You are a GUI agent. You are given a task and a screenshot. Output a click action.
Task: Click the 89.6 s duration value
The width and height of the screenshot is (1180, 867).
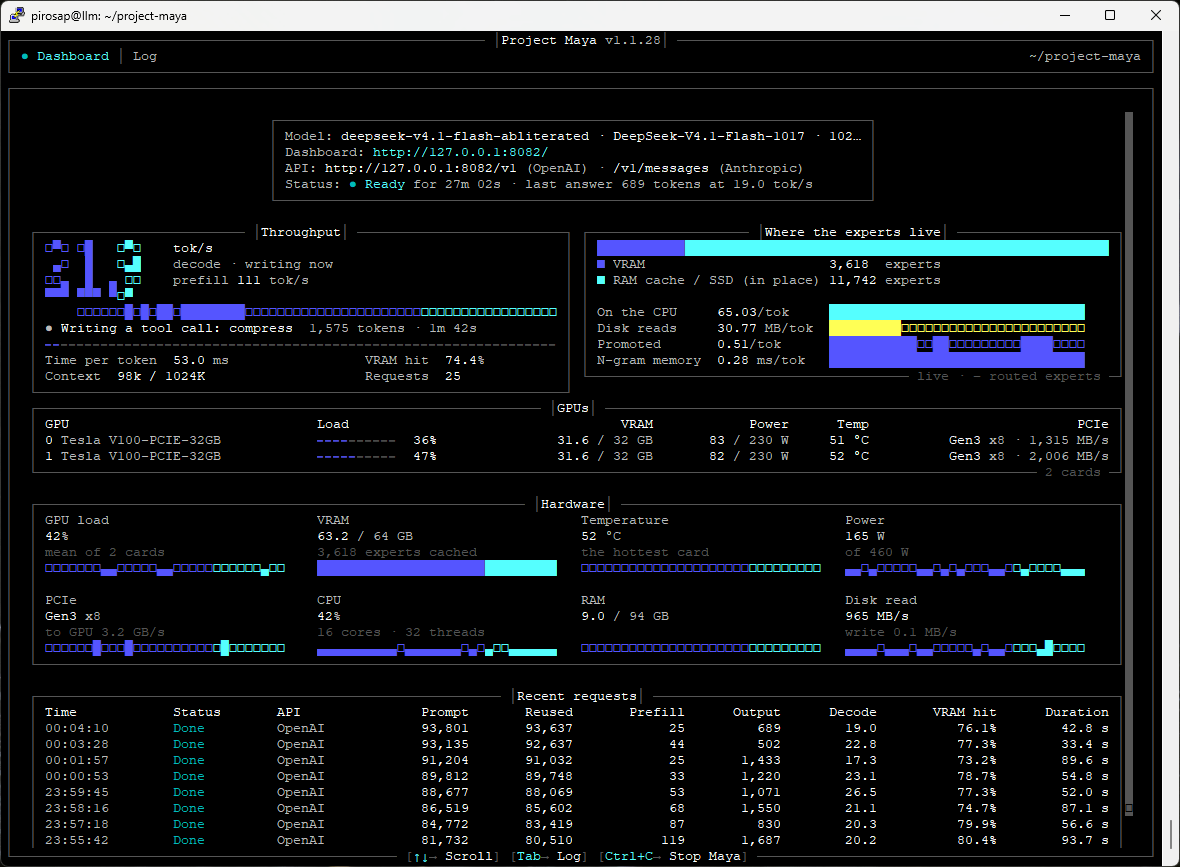point(1084,760)
